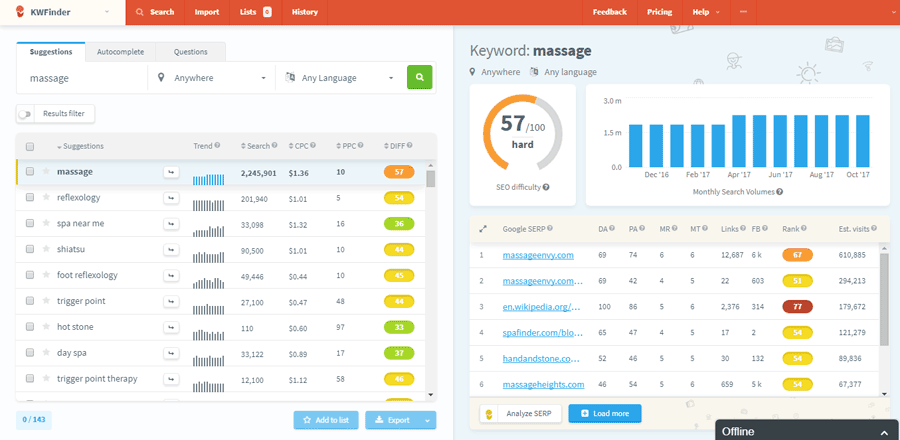The image size is (900, 440).
Task: Click the Load more button
Action: (x=605, y=414)
